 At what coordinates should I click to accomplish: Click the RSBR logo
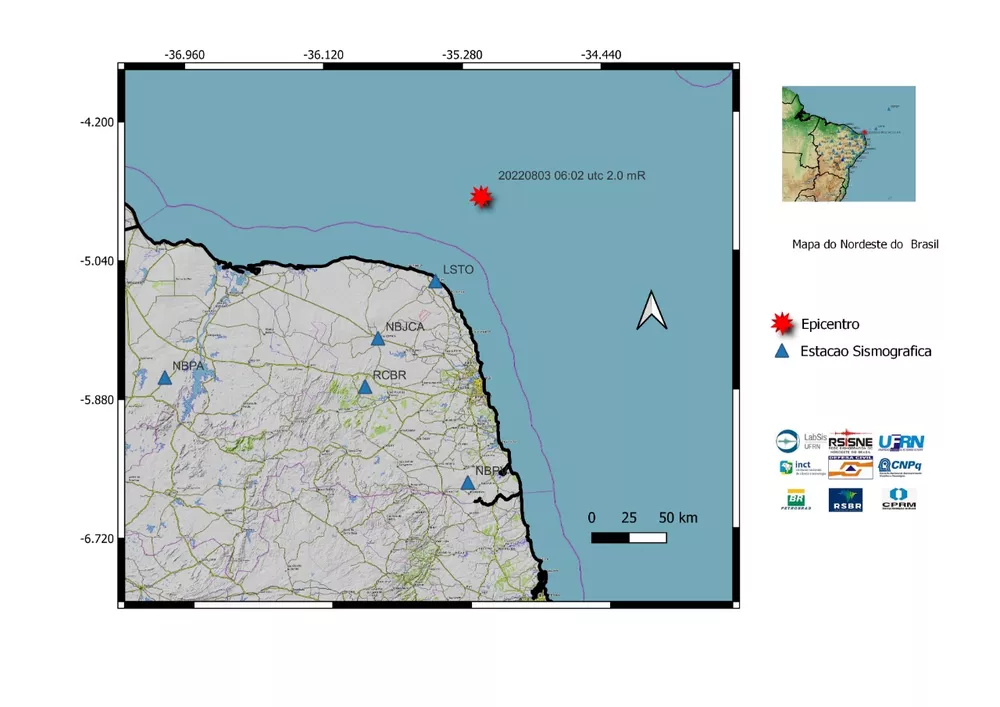(846, 498)
